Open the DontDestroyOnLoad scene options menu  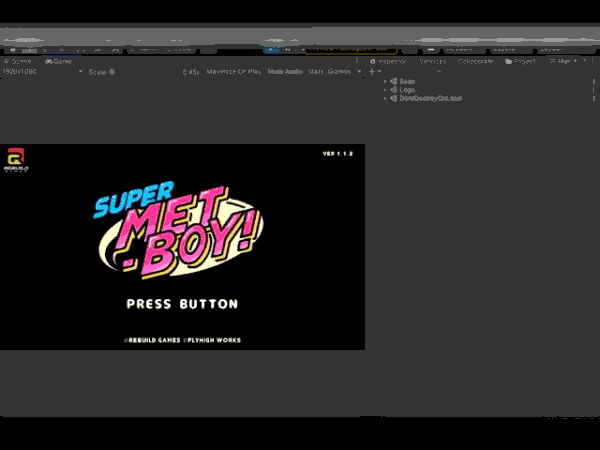click(593, 98)
